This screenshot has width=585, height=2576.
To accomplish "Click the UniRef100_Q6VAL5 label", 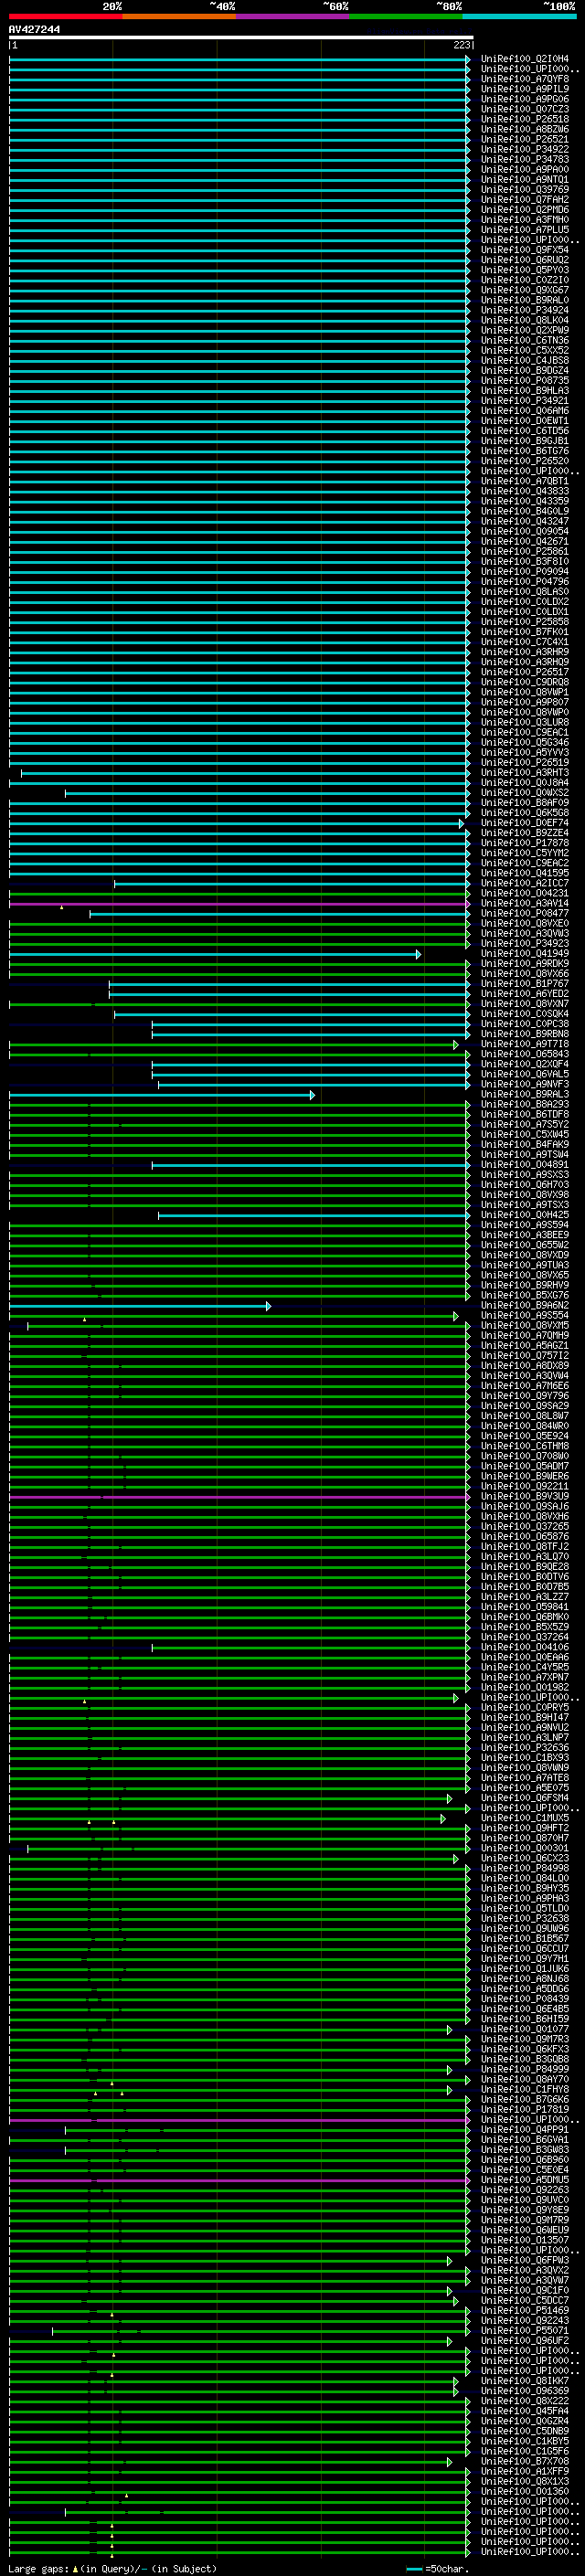I will [x=524, y=1074].
